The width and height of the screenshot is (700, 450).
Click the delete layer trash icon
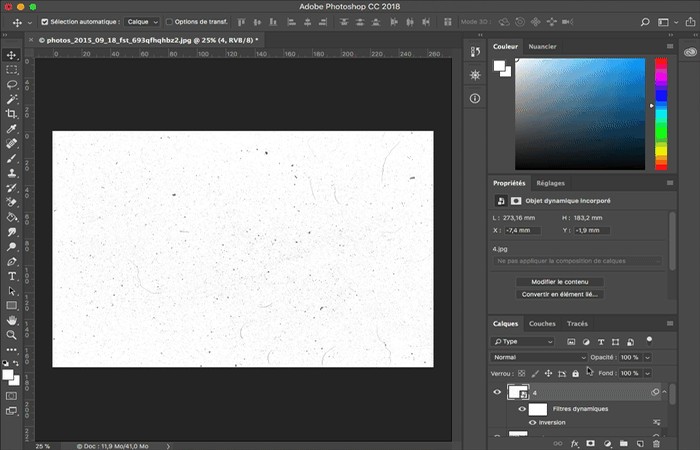[x=656, y=443]
